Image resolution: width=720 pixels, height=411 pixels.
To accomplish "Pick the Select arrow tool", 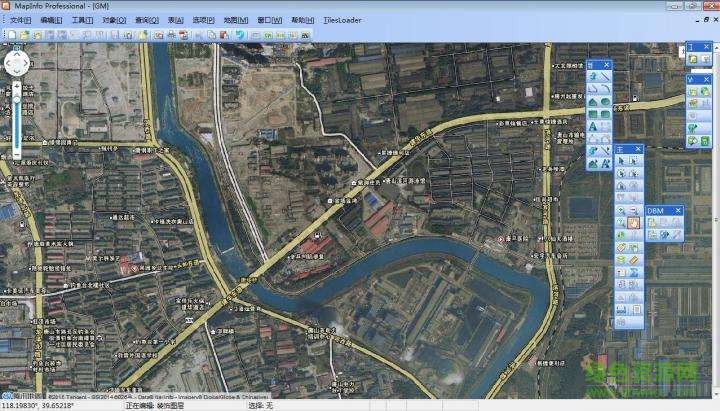I will (621, 161).
